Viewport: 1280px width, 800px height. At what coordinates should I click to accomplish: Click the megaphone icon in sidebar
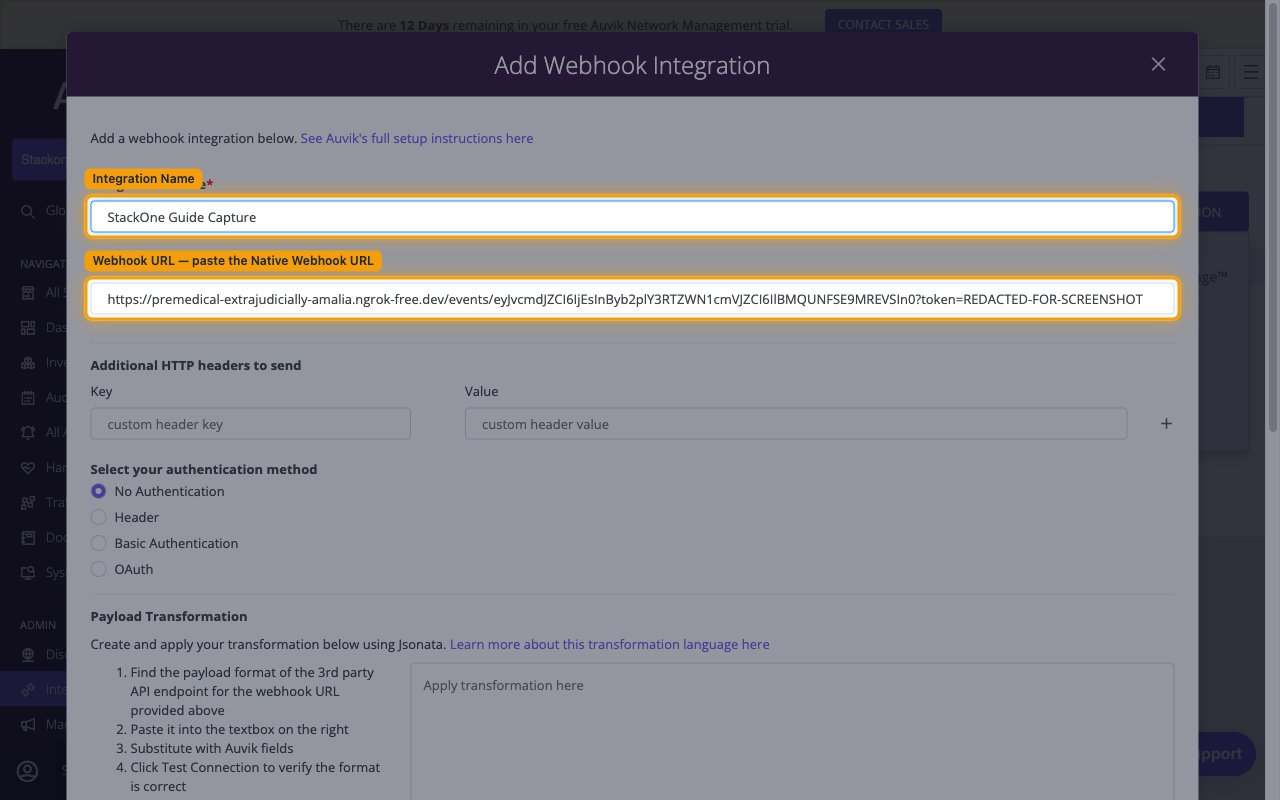(x=28, y=725)
